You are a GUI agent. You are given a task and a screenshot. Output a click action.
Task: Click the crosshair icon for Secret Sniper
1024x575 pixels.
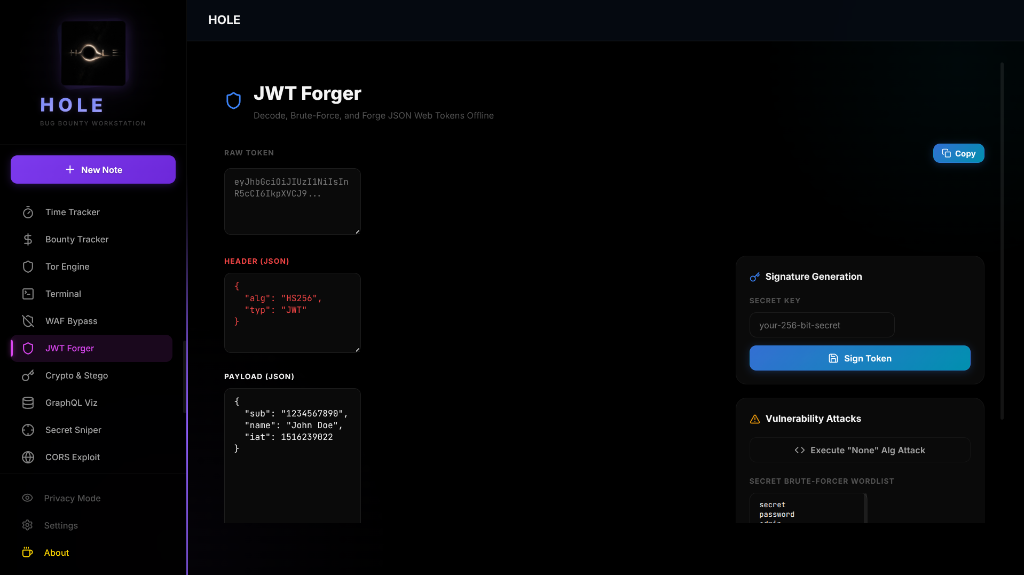[x=28, y=430]
